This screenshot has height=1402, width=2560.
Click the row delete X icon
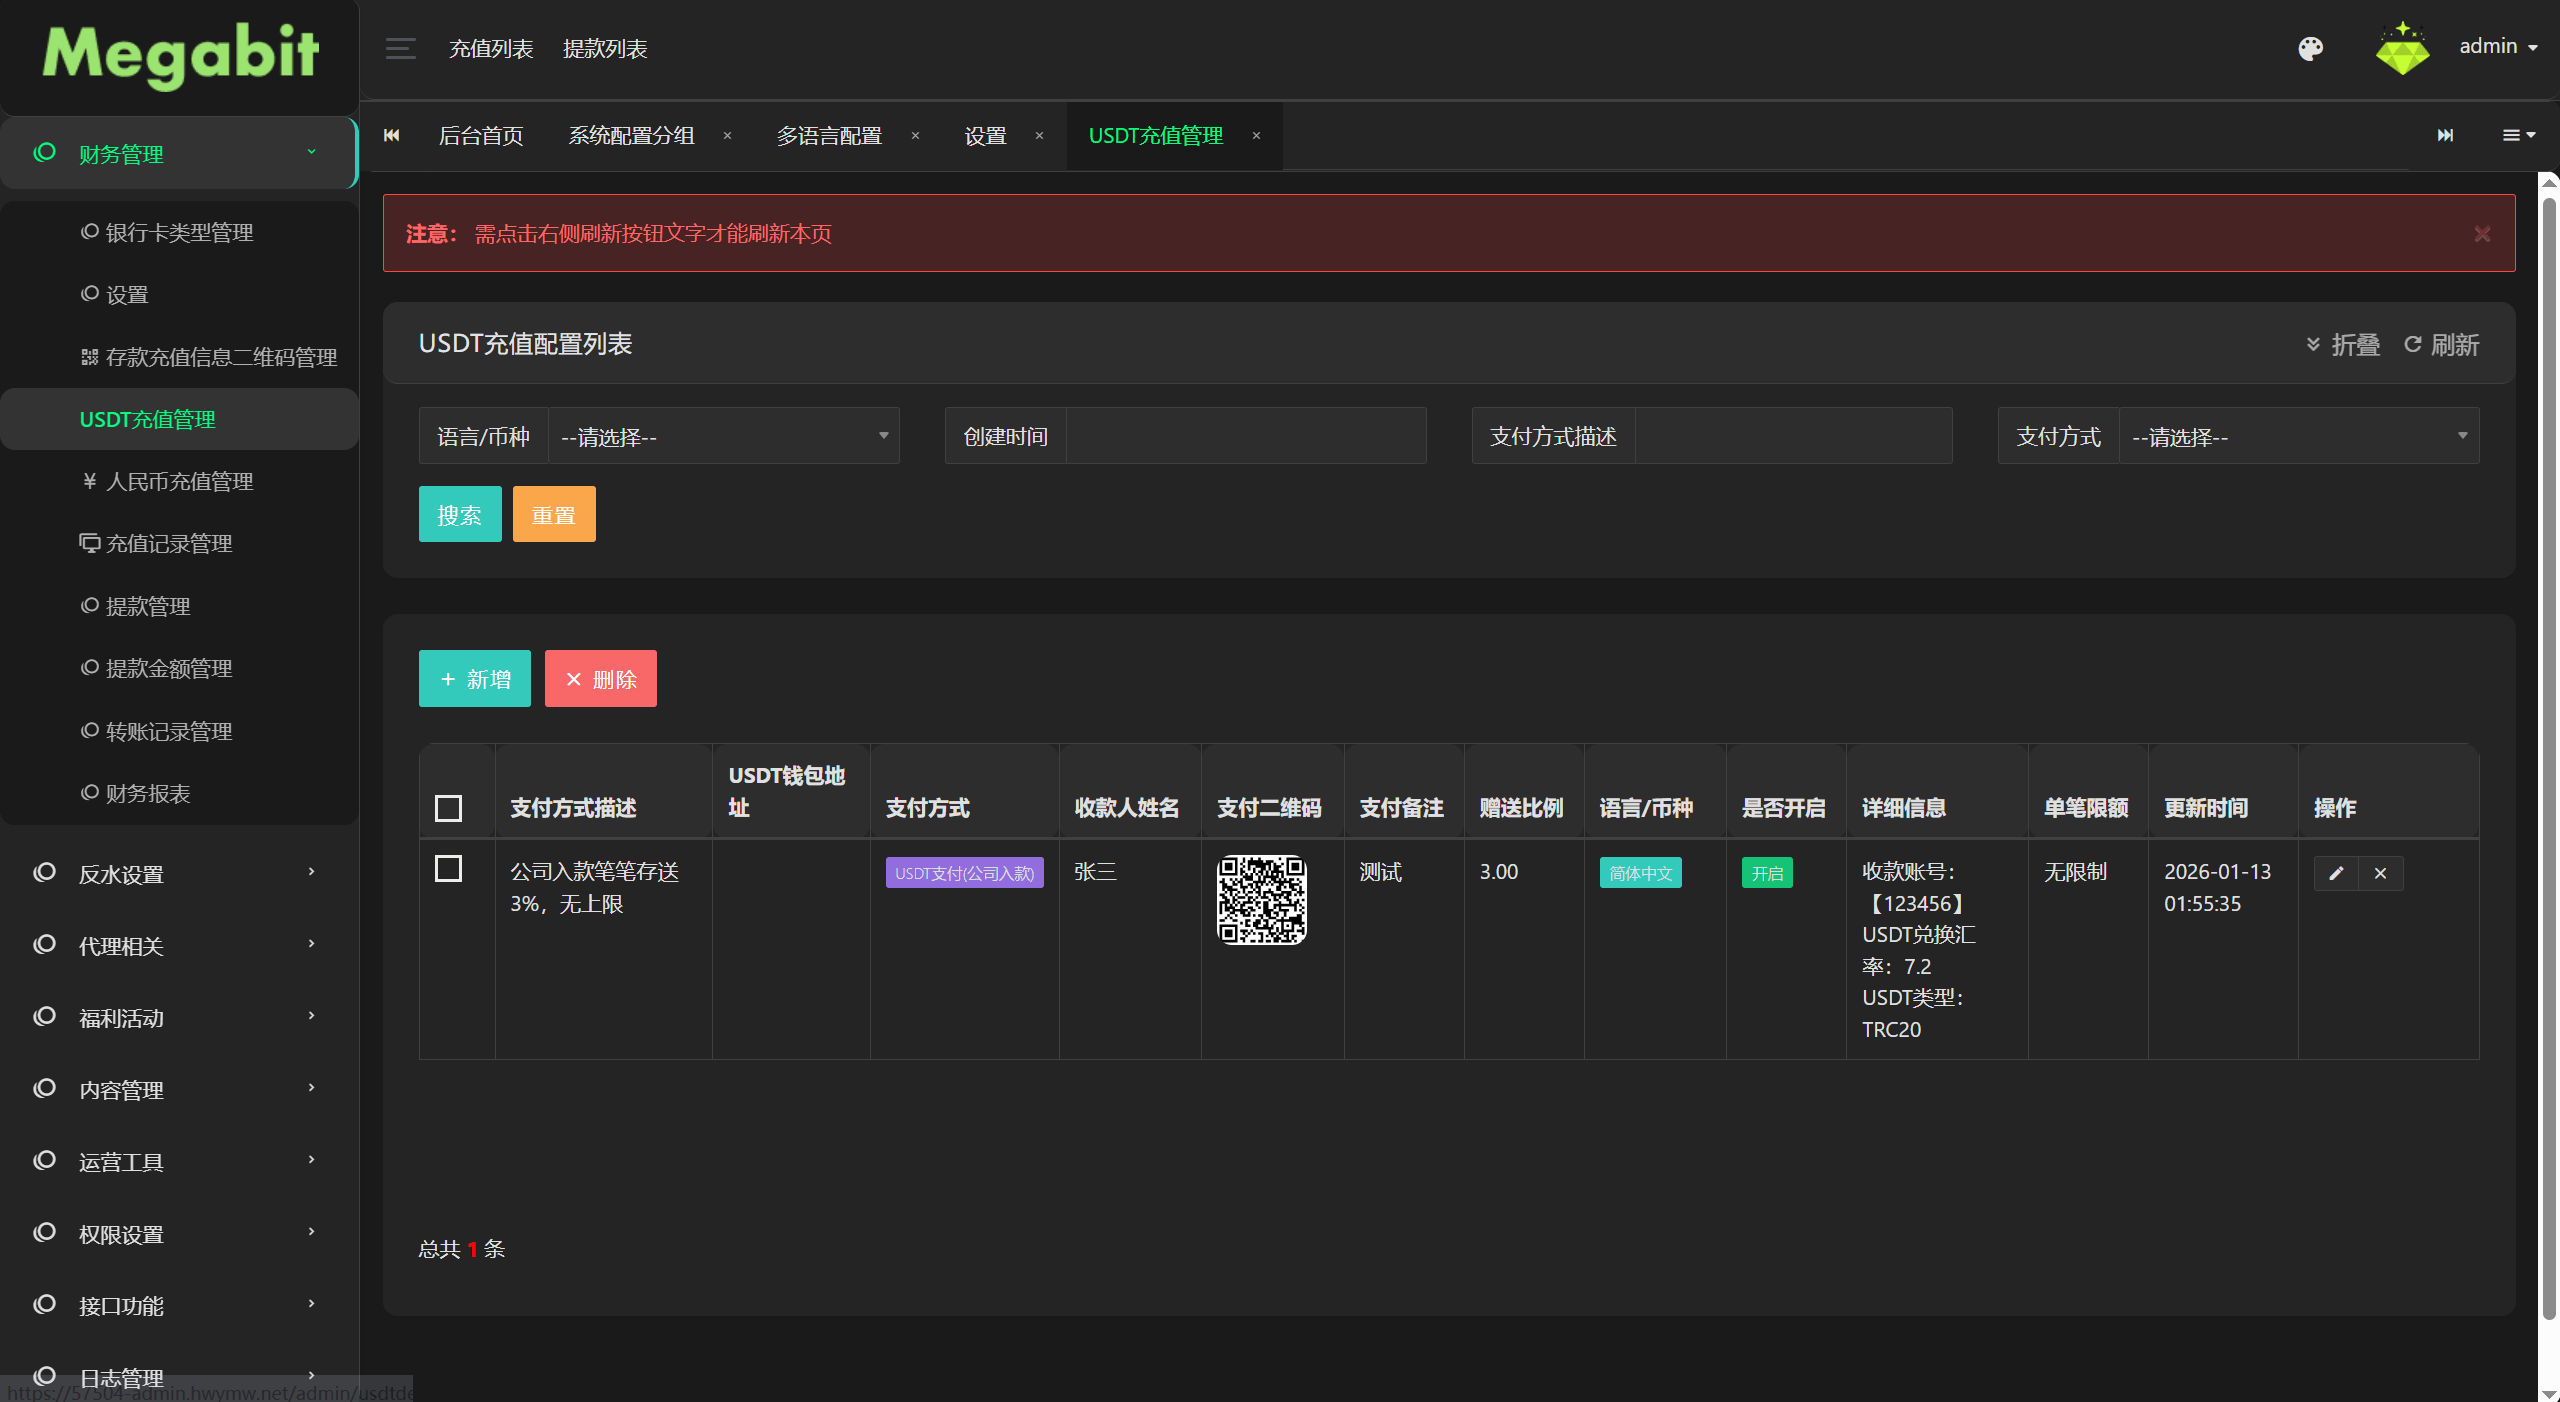[x=2380, y=873]
